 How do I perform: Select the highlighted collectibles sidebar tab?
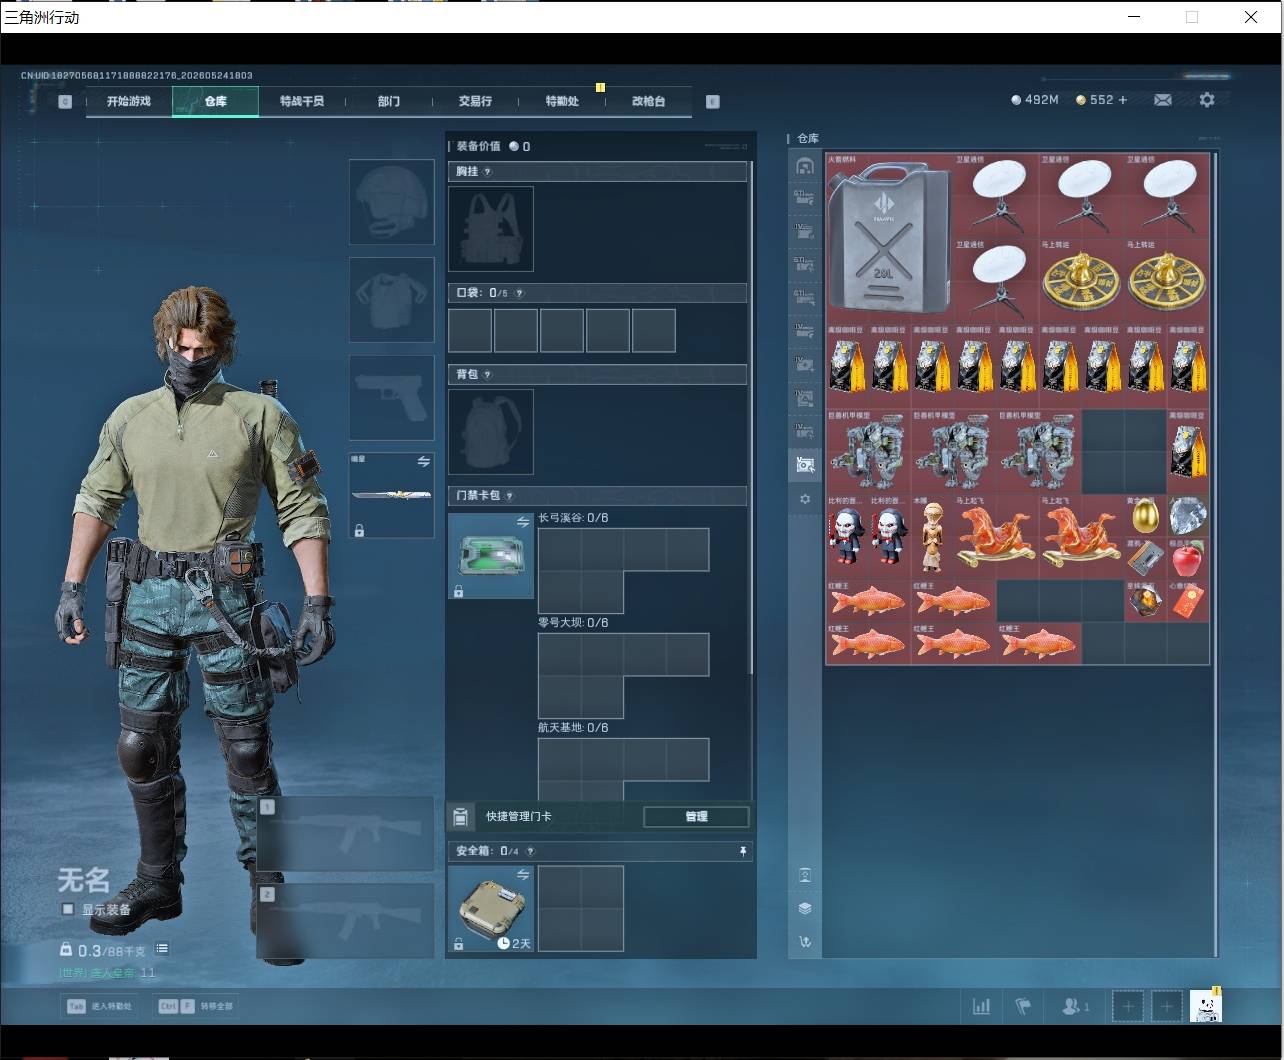click(805, 464)
